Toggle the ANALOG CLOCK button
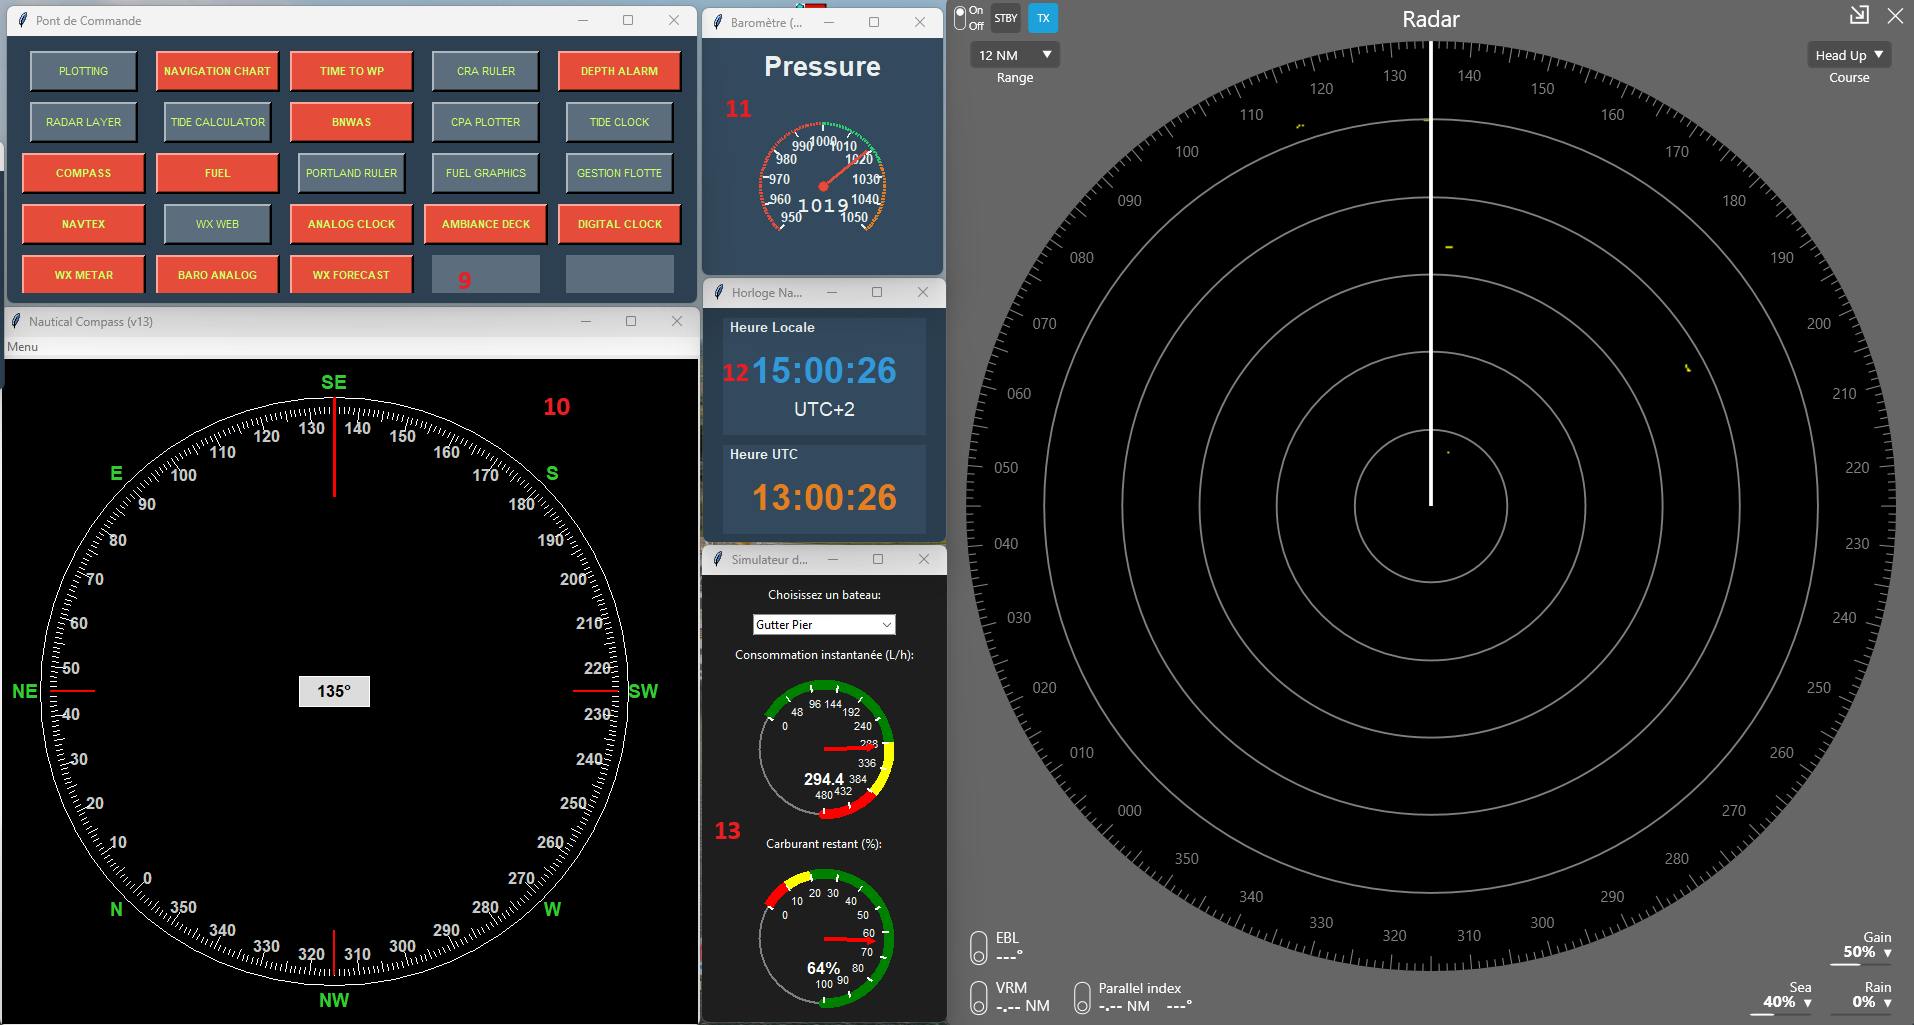The width and height of the screenshot is (1914, 1025). (x=351, y=224)
